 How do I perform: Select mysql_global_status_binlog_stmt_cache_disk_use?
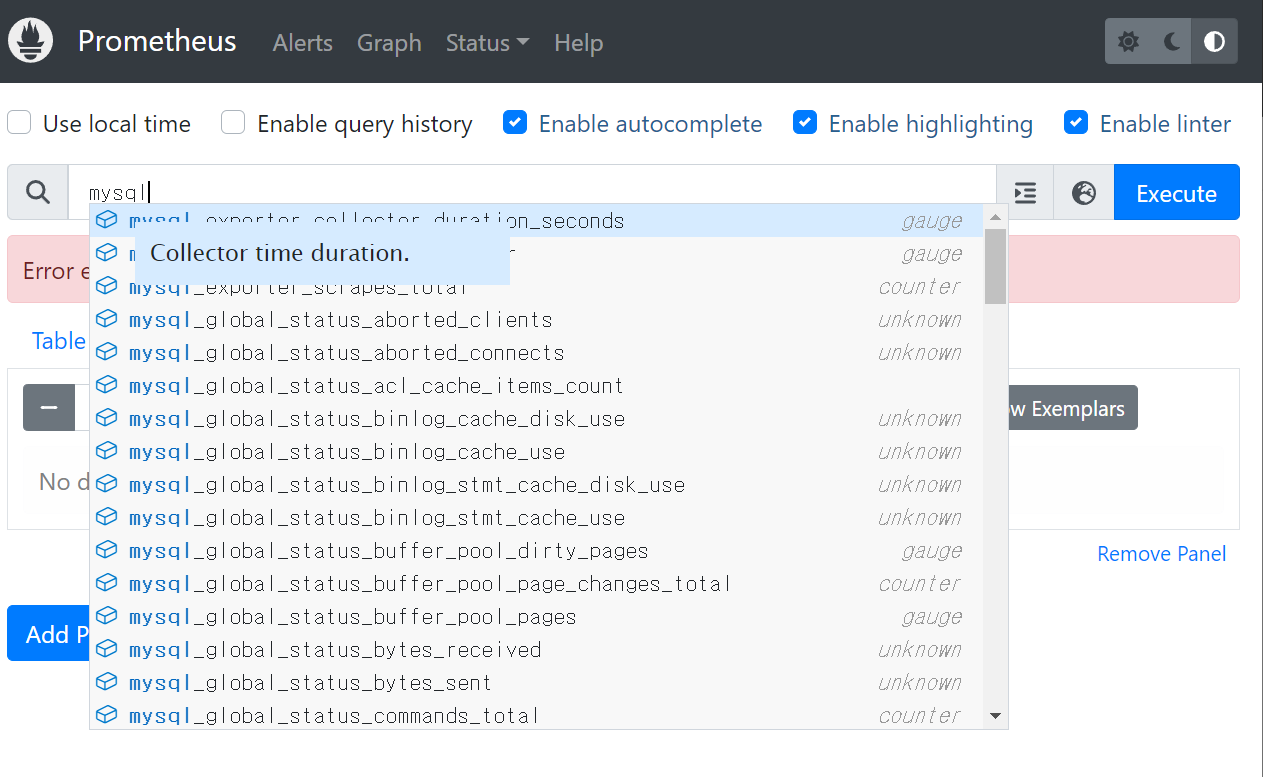point(537,485)
